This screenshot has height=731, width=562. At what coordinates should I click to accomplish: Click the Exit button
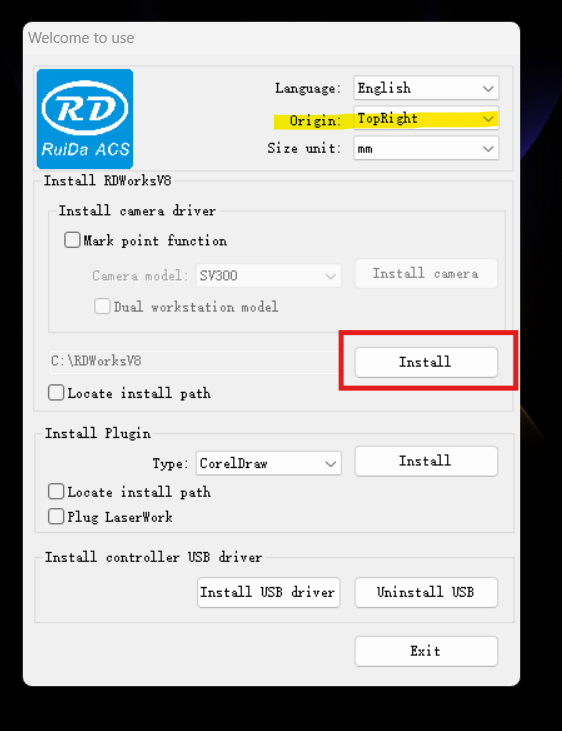coord(426,651)
